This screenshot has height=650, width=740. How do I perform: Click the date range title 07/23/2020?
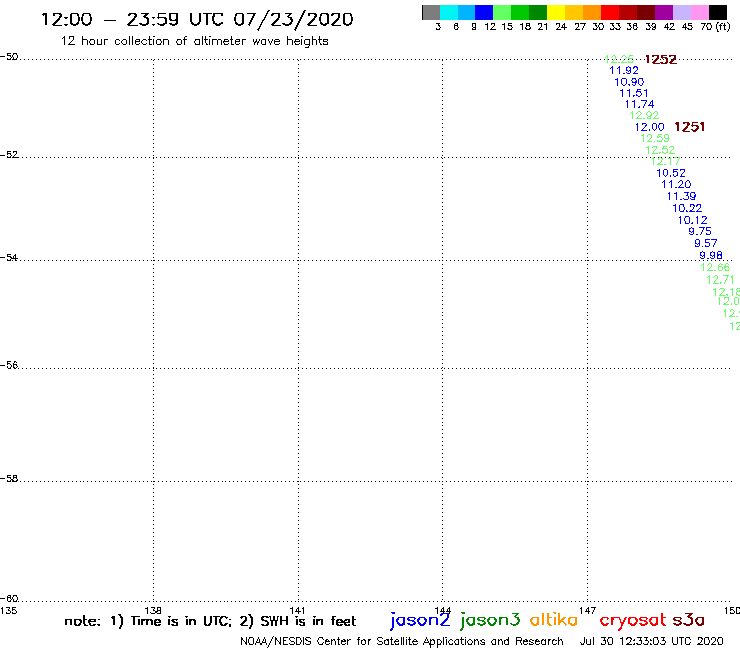tap(293, 20)
